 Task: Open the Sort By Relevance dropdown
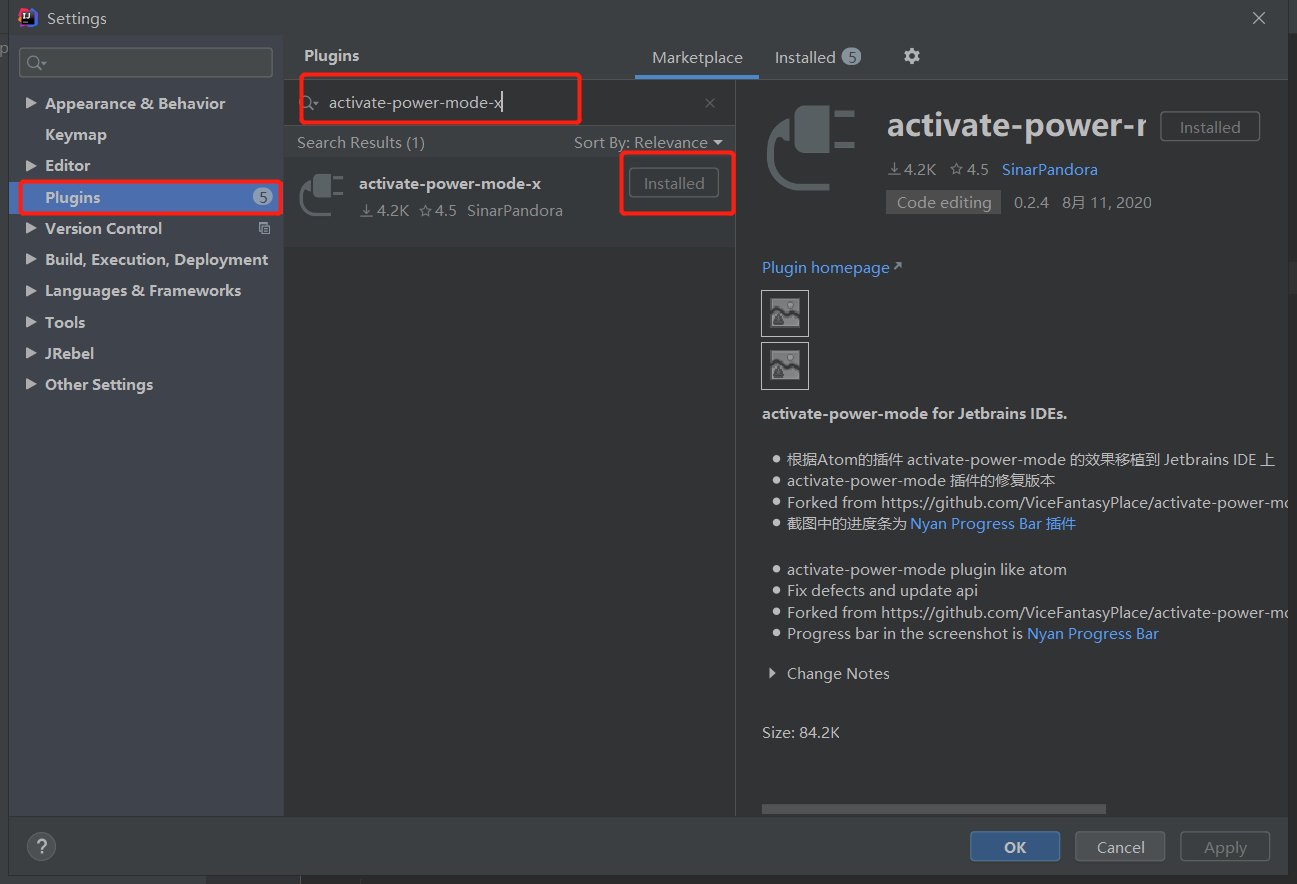click(x=648, y=142)
